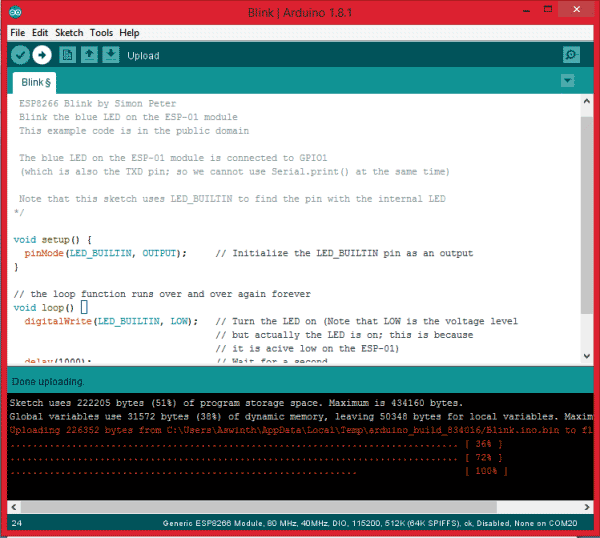Open the Serial Monitor magnifier icon

click(x=571, y=55)
